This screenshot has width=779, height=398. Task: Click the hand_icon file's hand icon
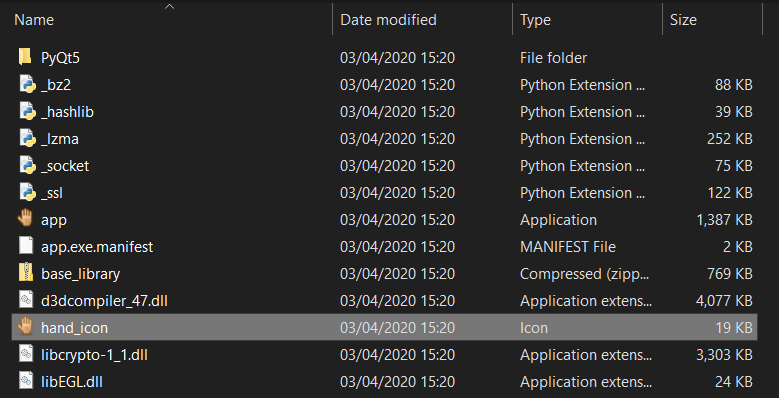coord(25,327)
